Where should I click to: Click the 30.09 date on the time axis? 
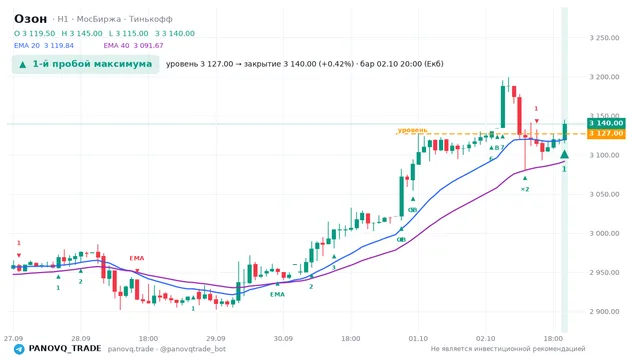[283, 338]
